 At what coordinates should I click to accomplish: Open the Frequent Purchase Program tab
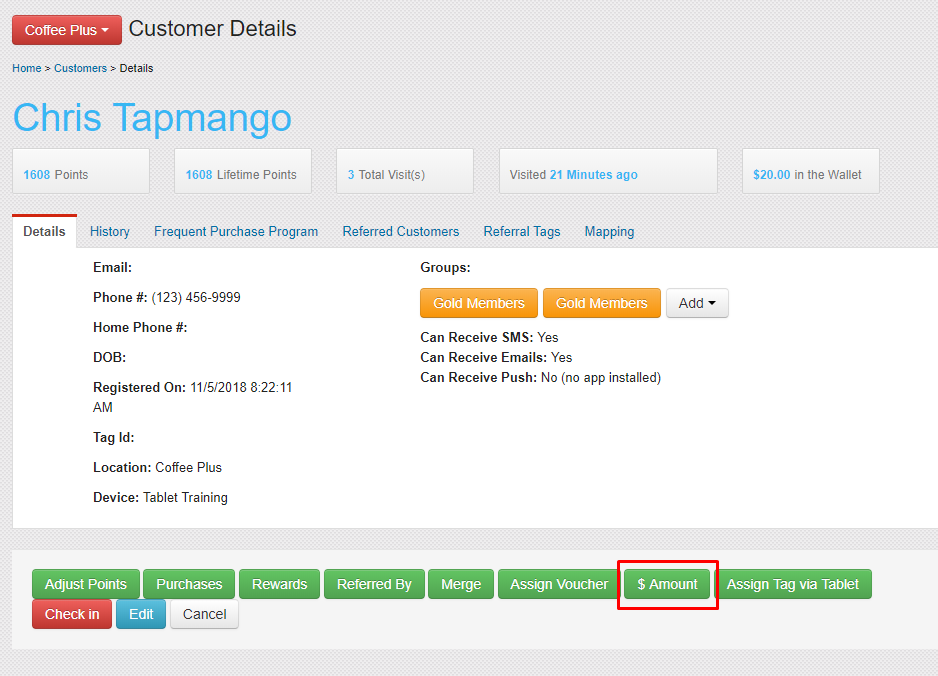(236, 231)
